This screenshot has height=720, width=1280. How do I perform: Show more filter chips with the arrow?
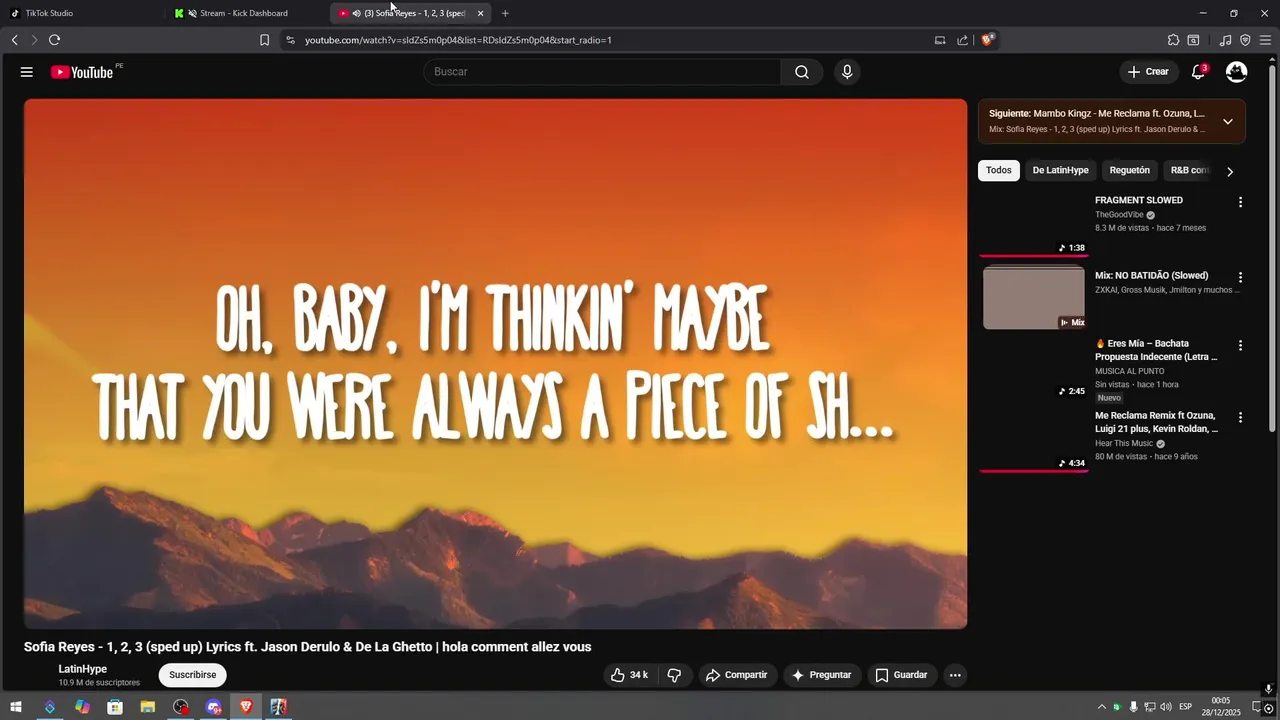(1230, 171)
